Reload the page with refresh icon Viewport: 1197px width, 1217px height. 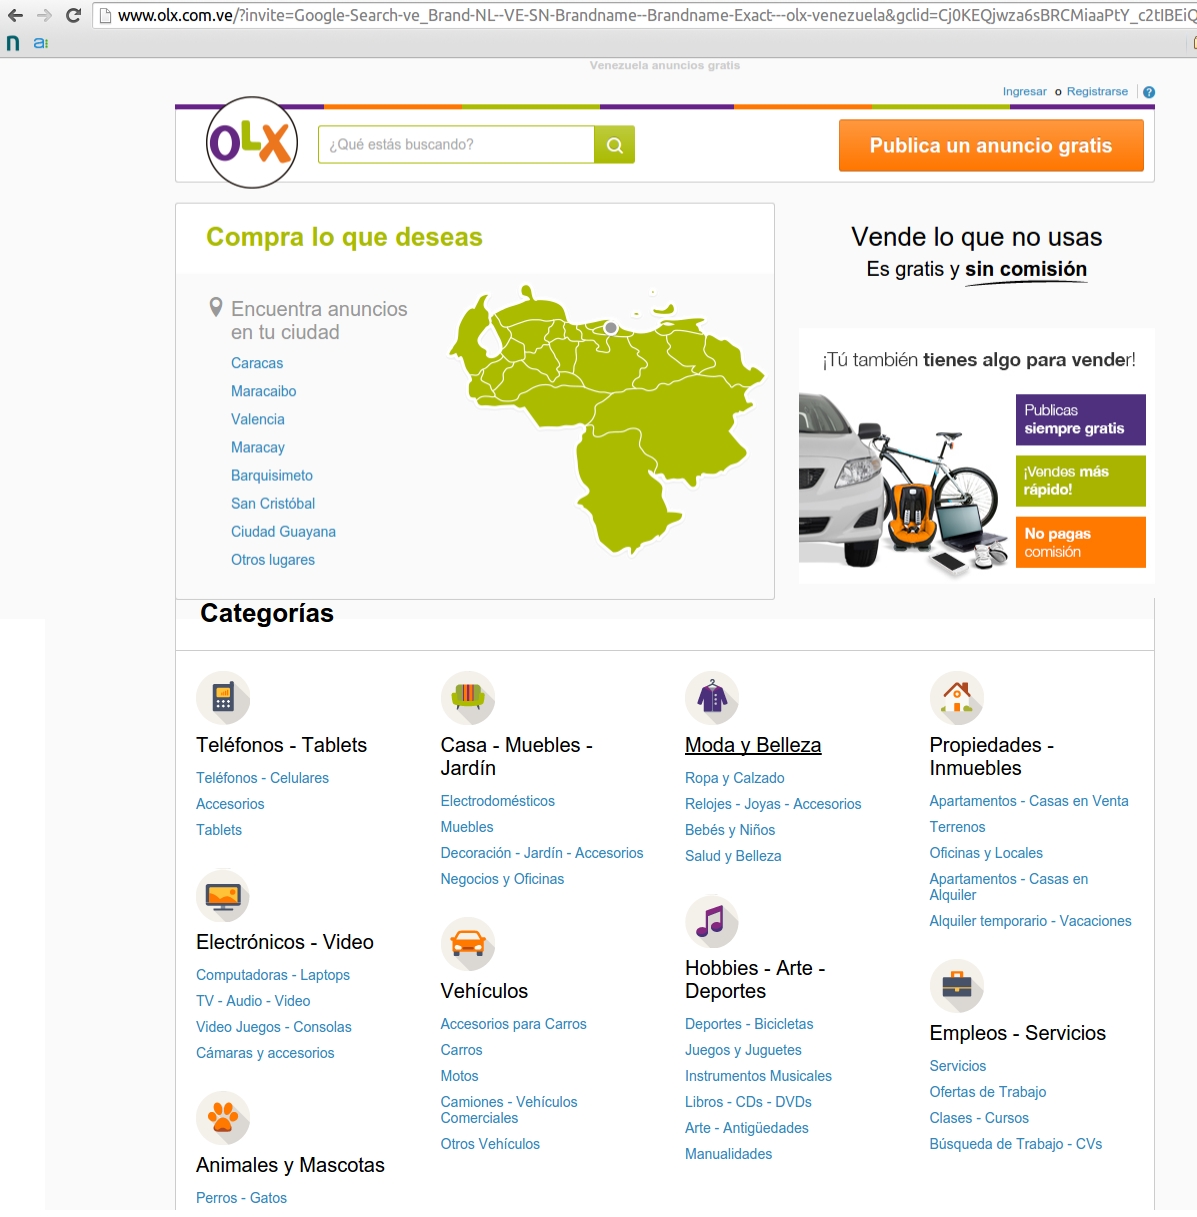73,15
